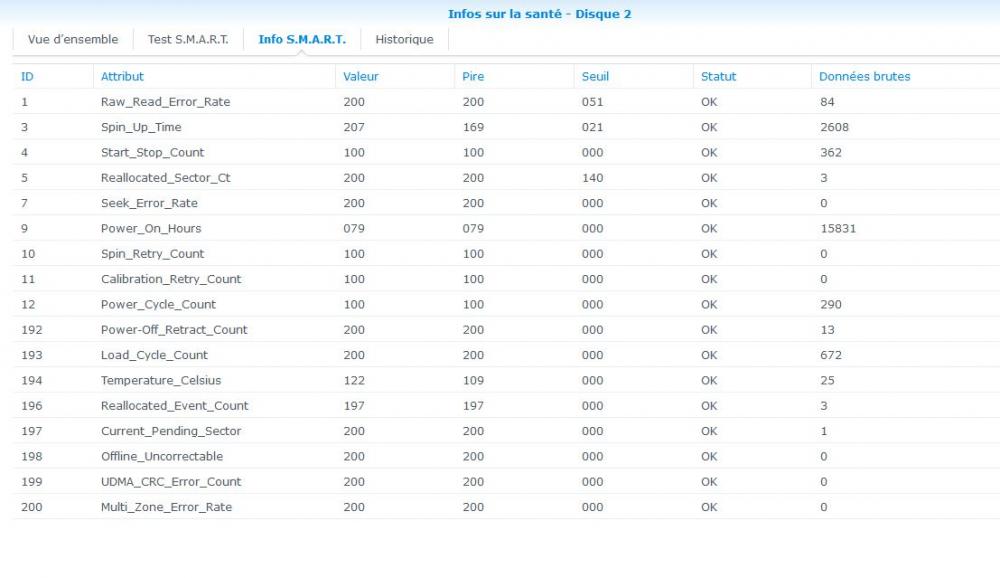Click Valeur 207 for Spin_Up_Time
This screenshot has height=578, width=1000.
354,127
